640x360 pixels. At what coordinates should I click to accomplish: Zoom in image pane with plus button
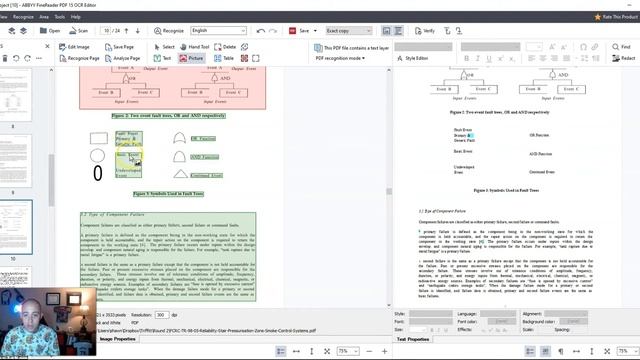coord(384,351)
